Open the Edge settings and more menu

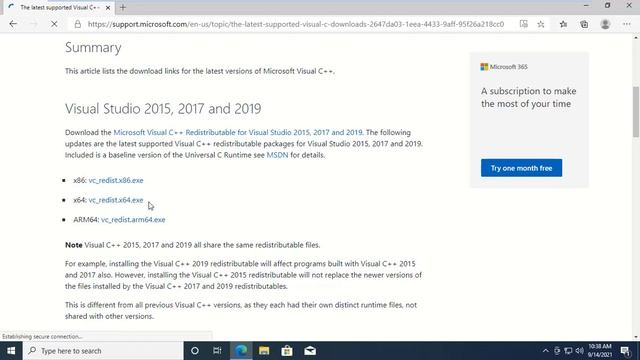(627, 24)
